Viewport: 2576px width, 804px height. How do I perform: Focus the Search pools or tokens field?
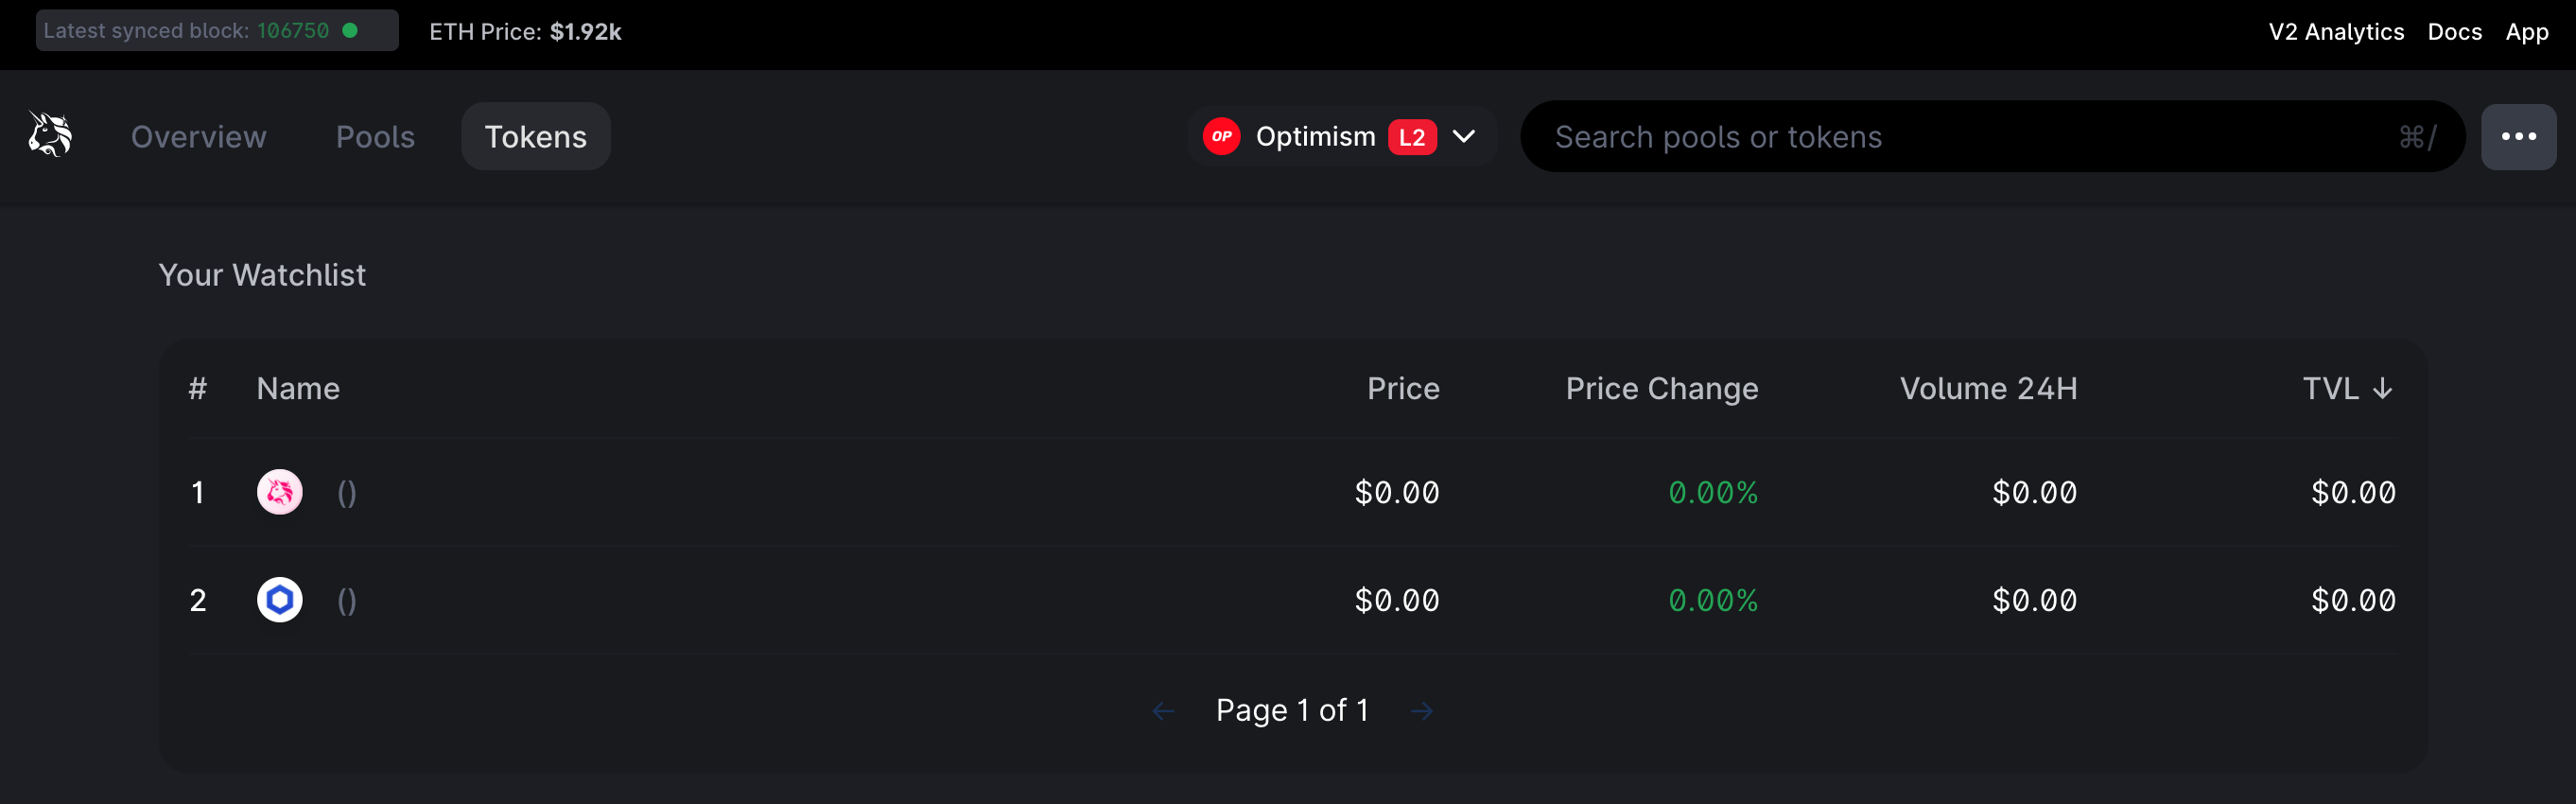coord(1992,137)
